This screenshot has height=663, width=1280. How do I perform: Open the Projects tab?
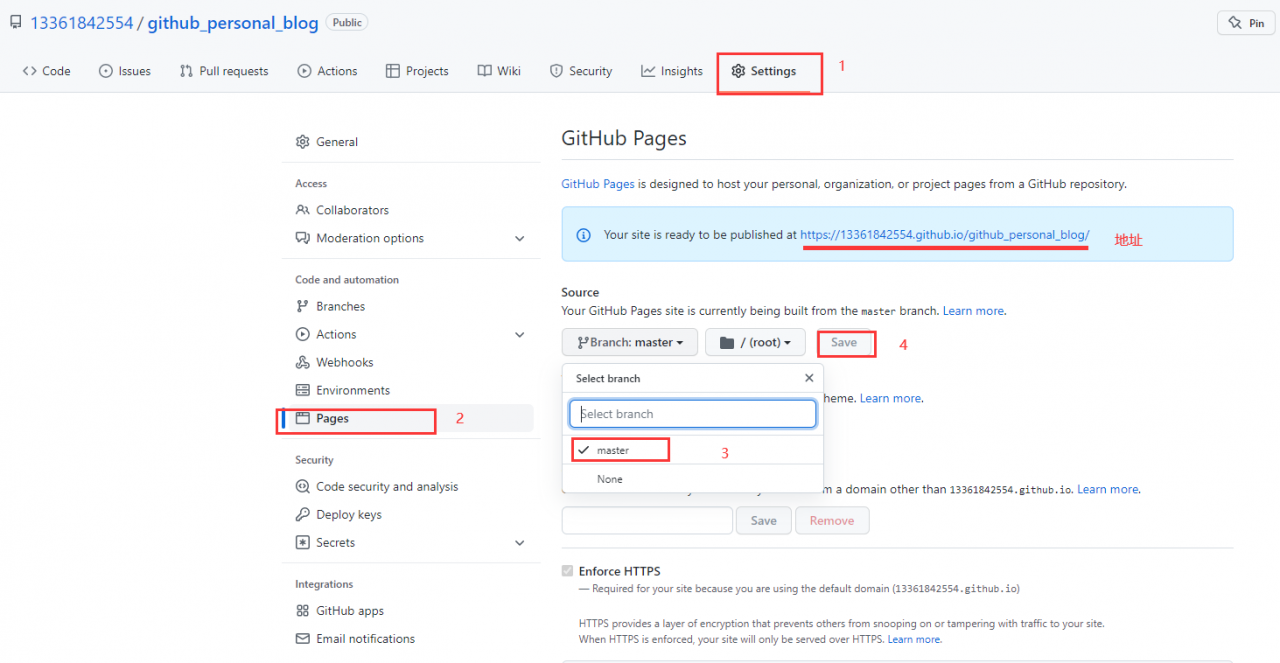(417, 71)
